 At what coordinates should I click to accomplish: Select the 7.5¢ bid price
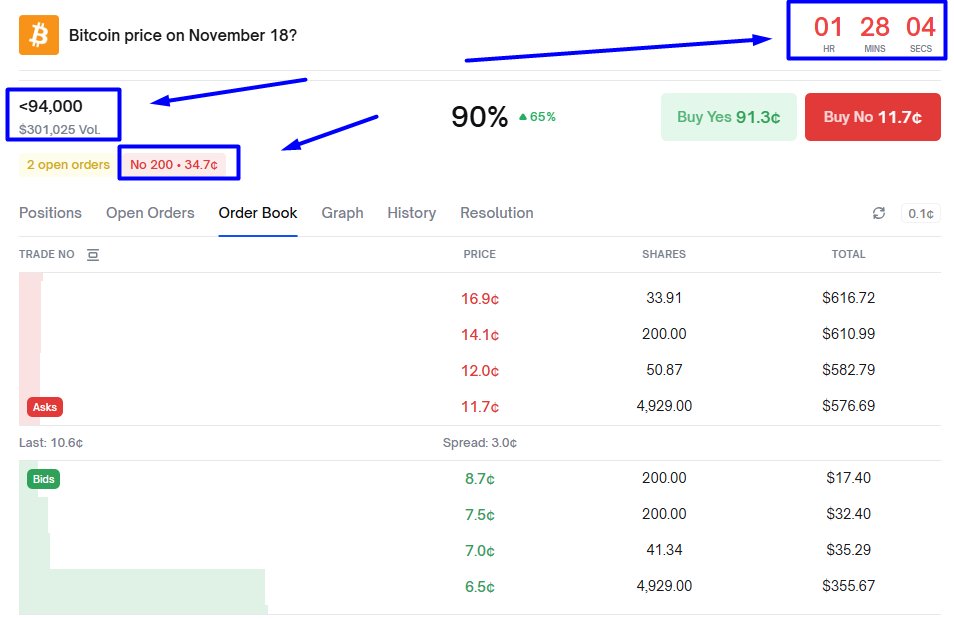pyautogui.click(x=479, y=515)
